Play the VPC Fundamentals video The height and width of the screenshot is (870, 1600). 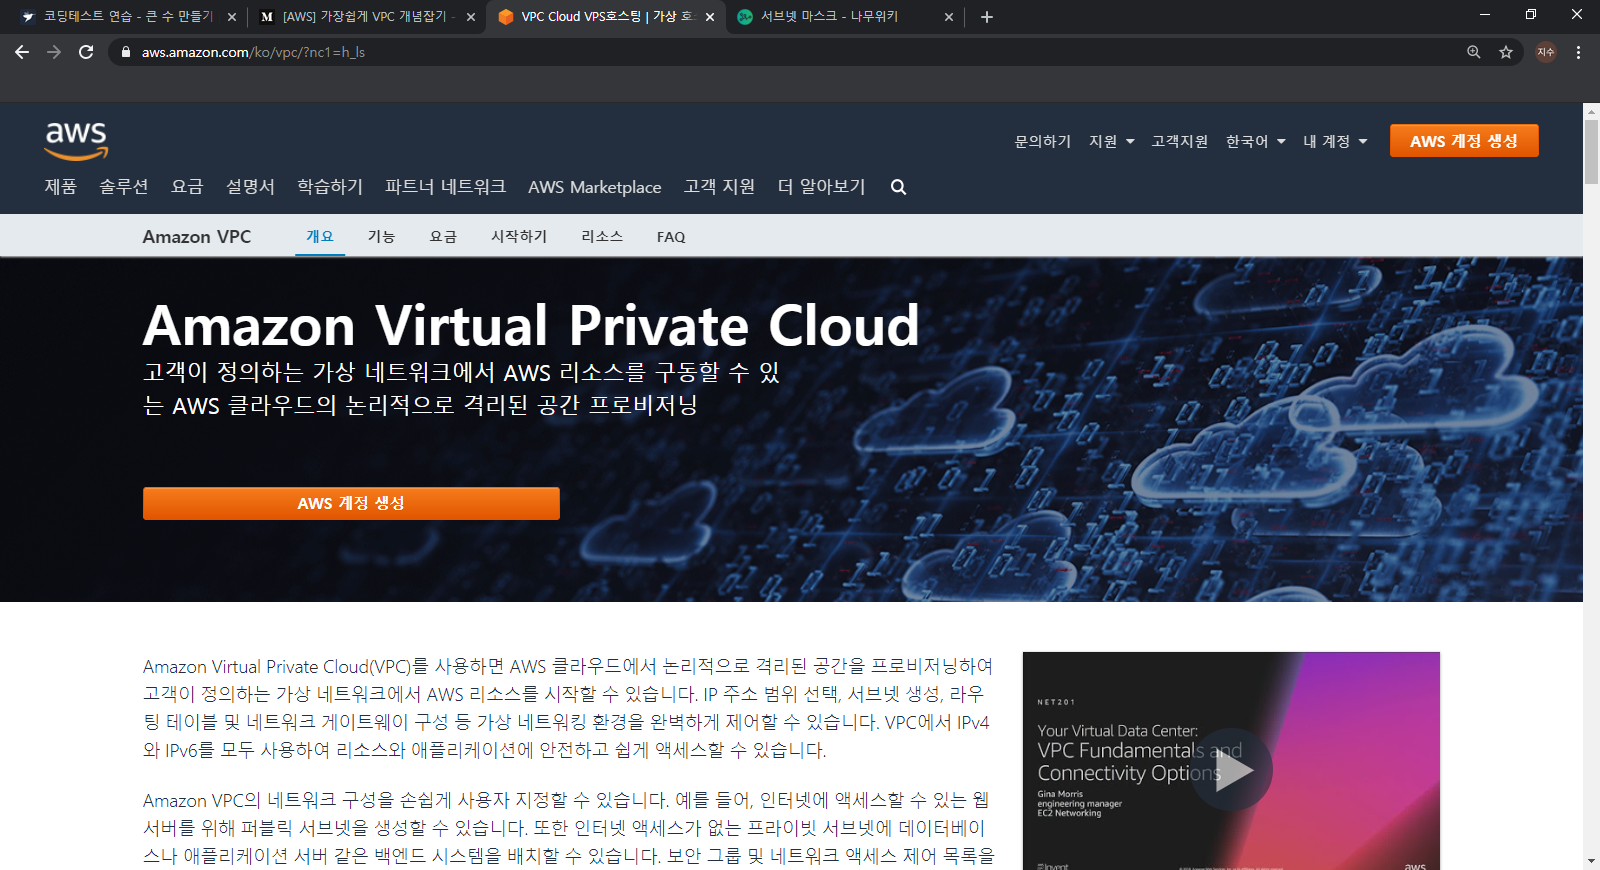tap(1231, 770)
